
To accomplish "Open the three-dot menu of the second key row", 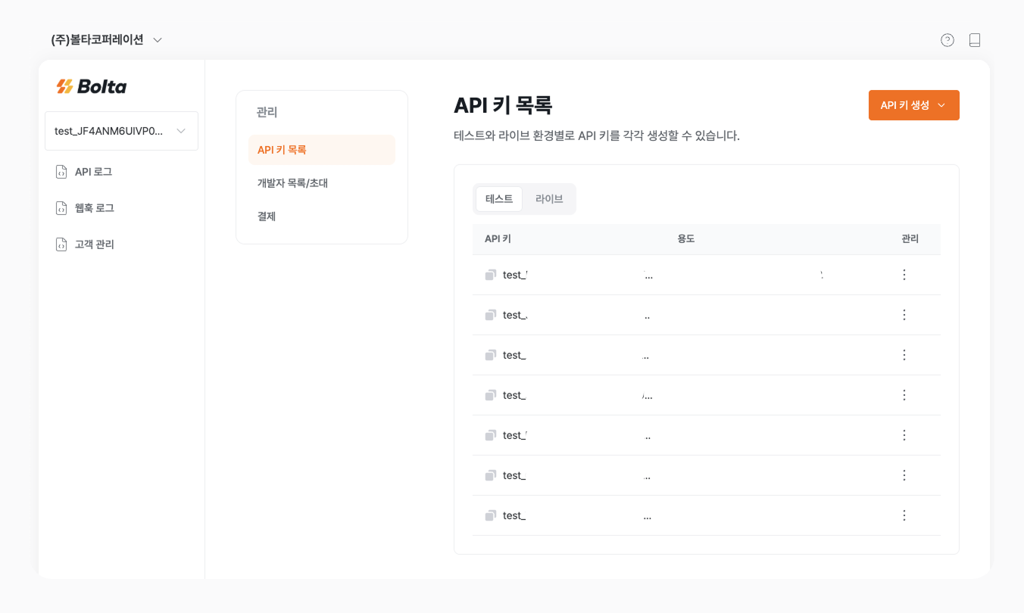I will 904,315.
